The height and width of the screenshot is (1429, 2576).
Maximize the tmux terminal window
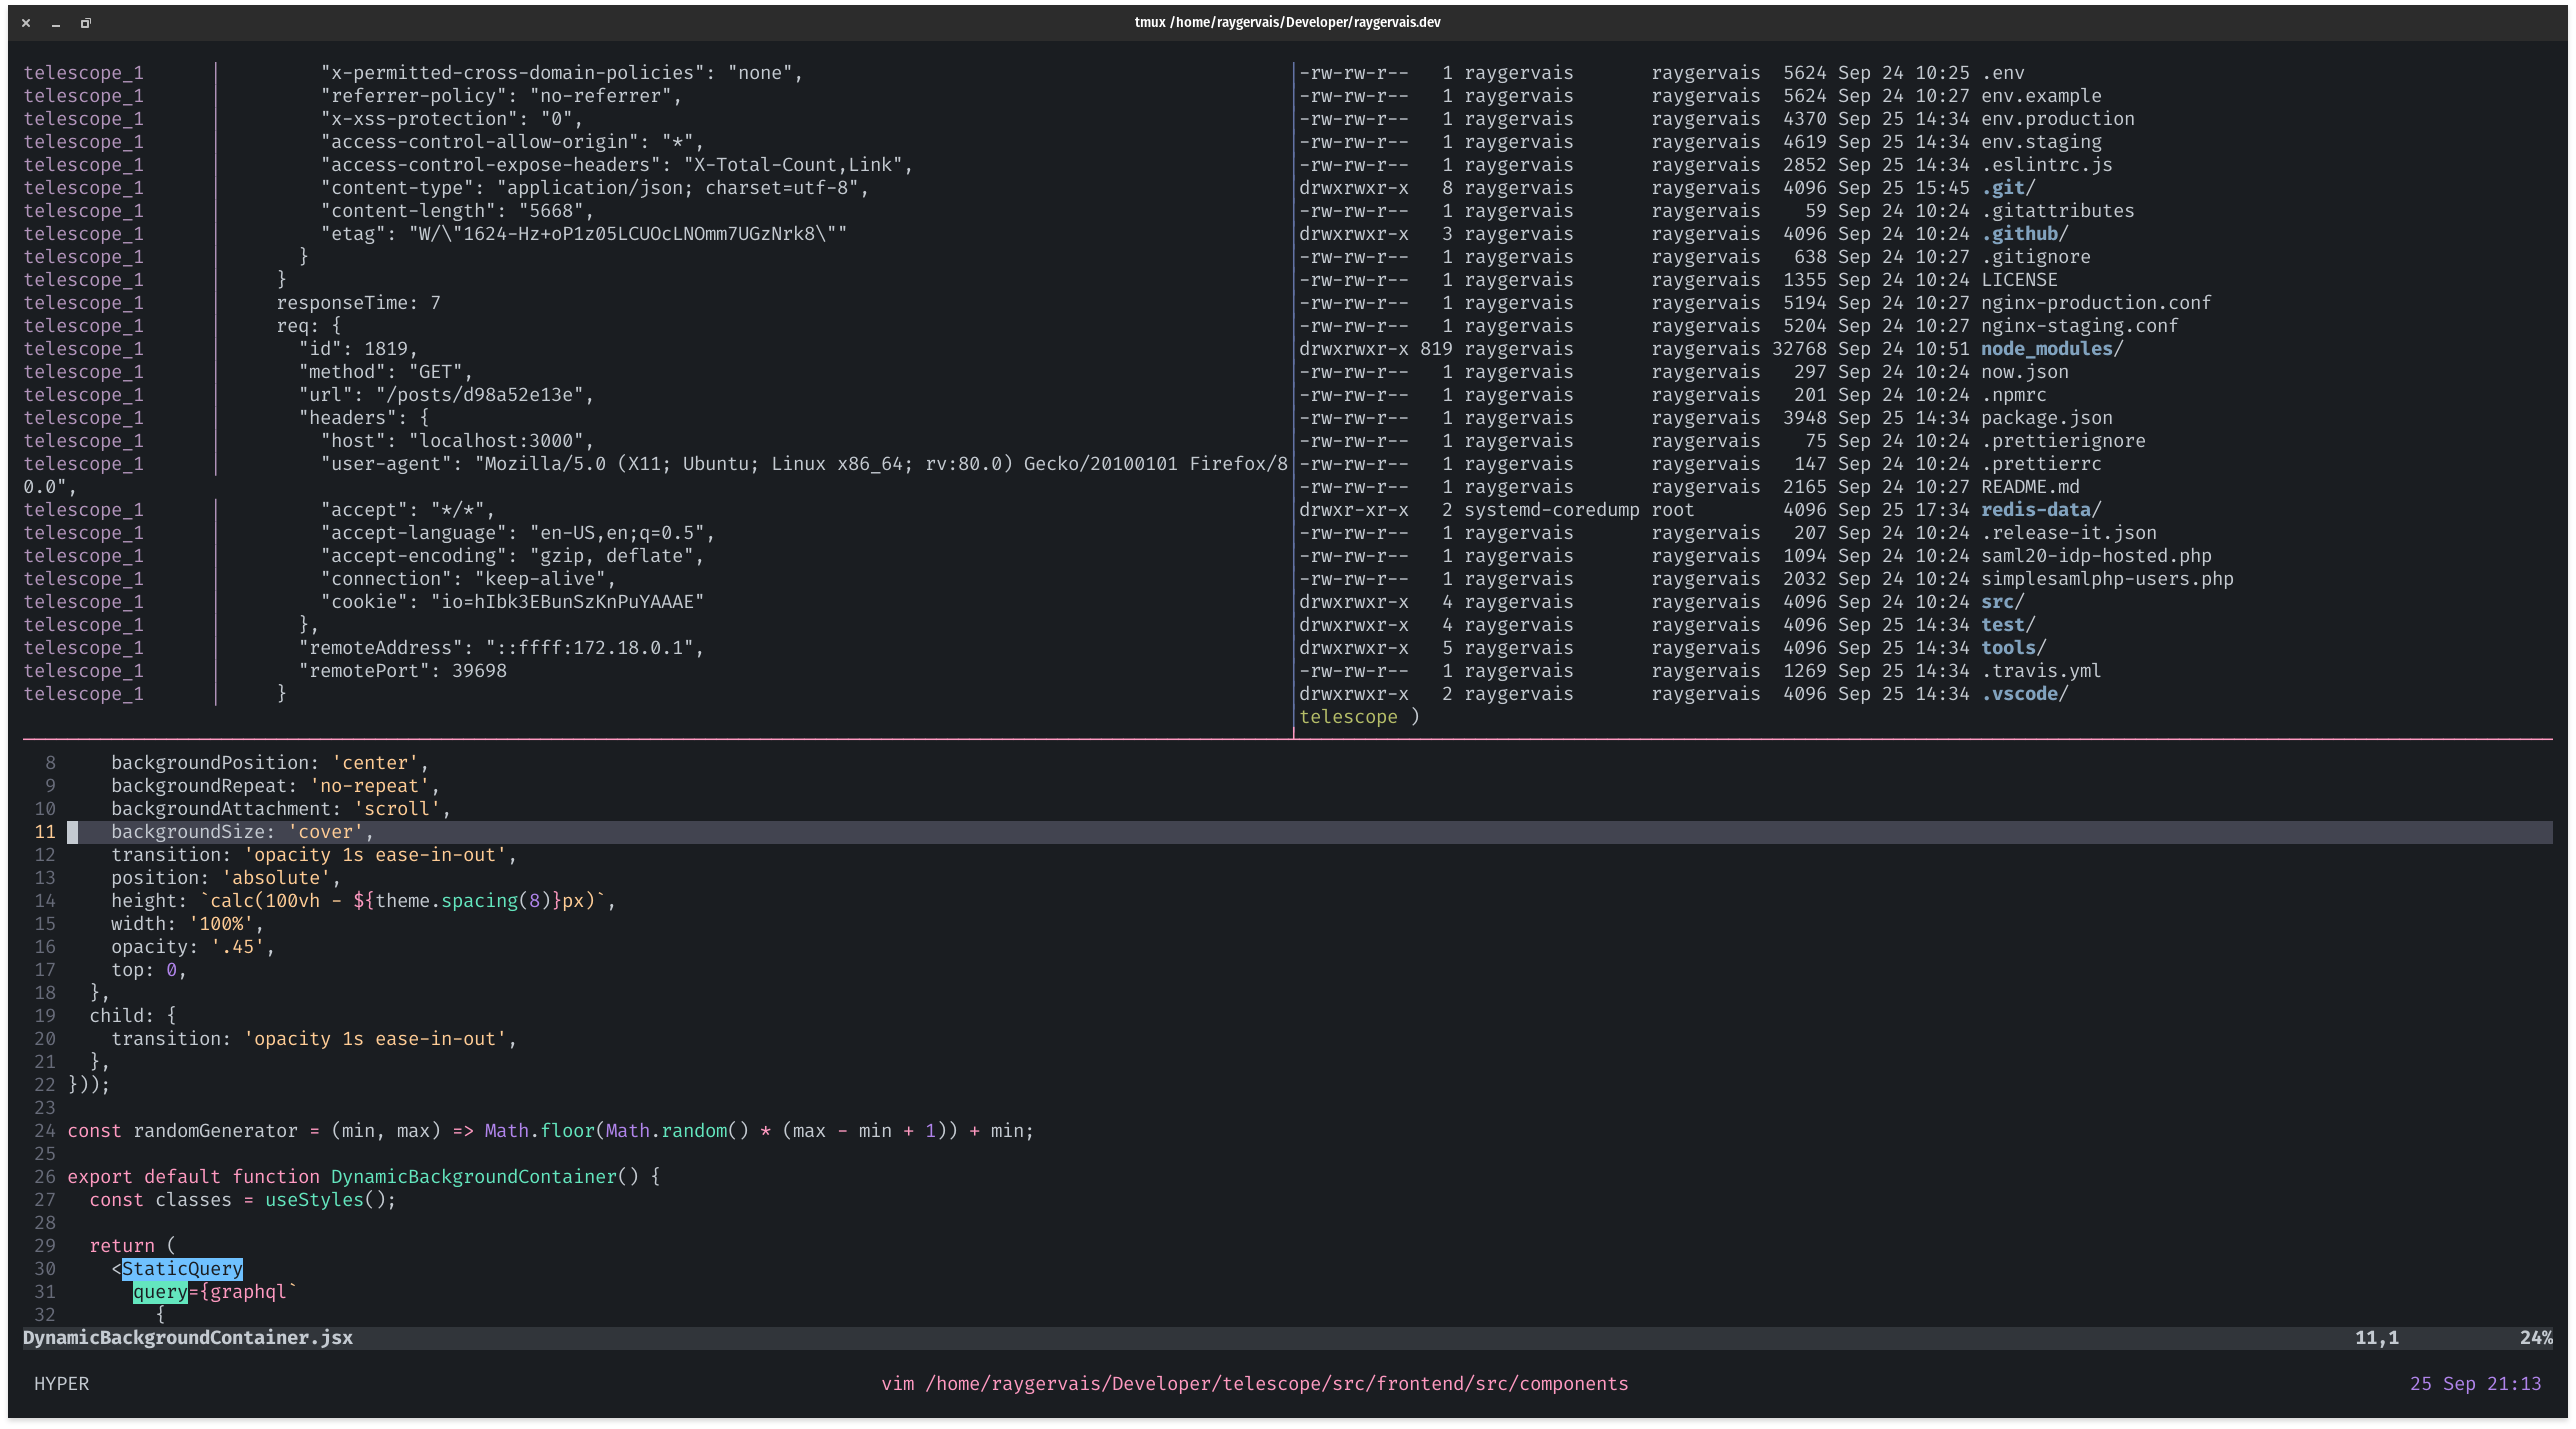coord(86,23)
